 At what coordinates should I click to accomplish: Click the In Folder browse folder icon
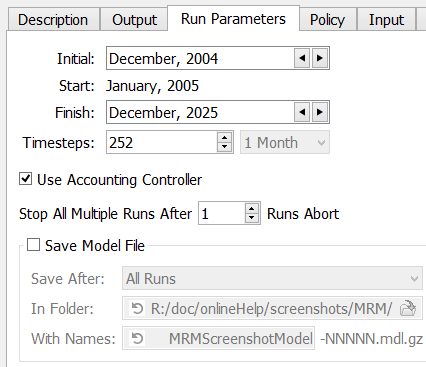point(408,308)
